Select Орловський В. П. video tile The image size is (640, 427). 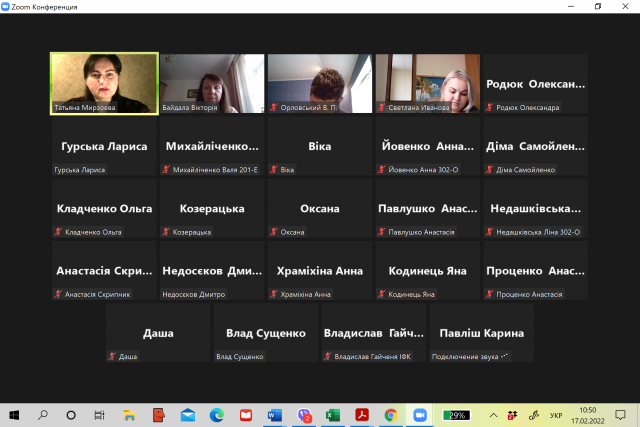click(x=320, y=84)
